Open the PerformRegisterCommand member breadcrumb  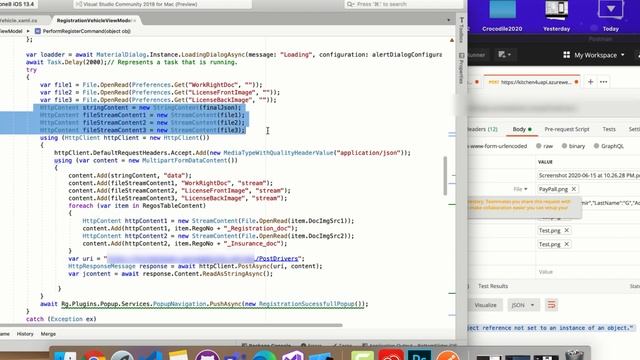[87, 31]
